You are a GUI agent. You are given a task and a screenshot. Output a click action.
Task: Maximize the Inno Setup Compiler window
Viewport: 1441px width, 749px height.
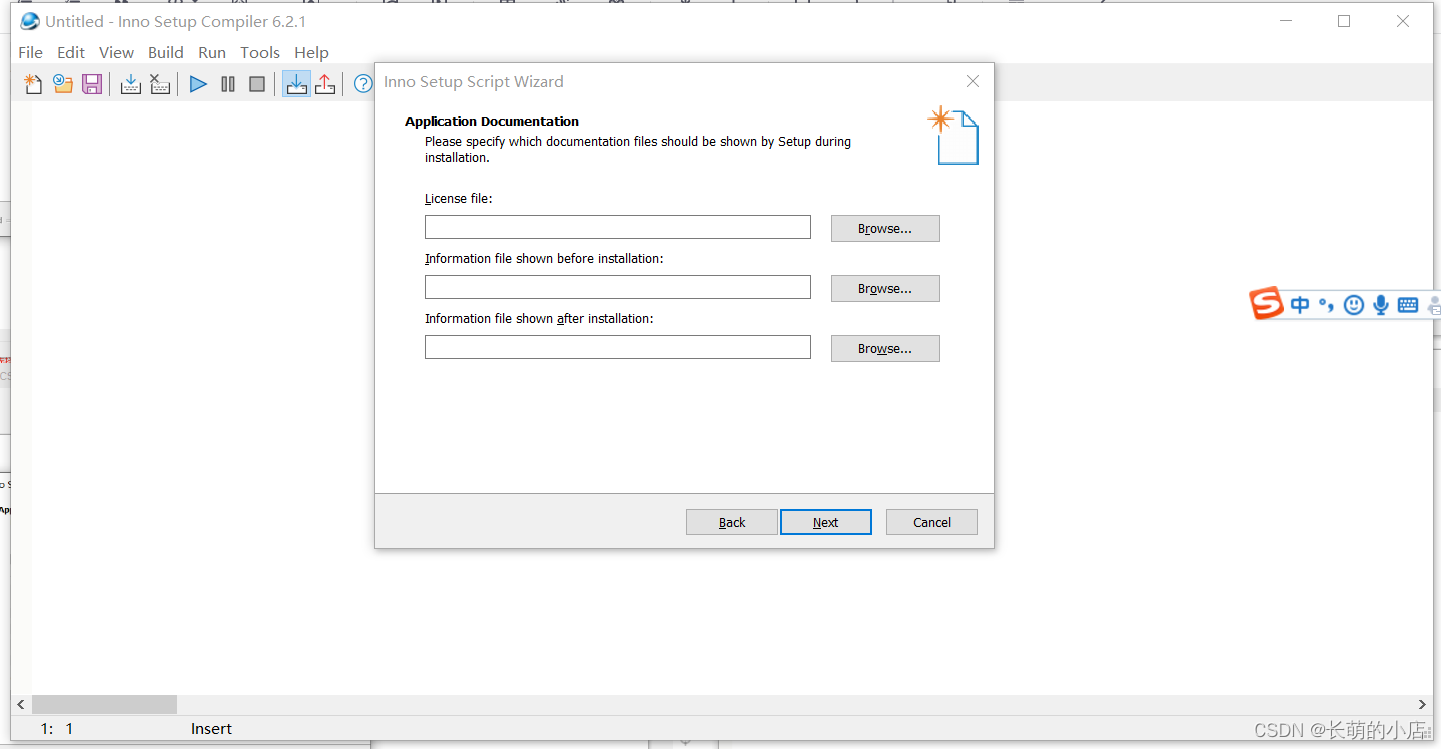click(1344, 21)
